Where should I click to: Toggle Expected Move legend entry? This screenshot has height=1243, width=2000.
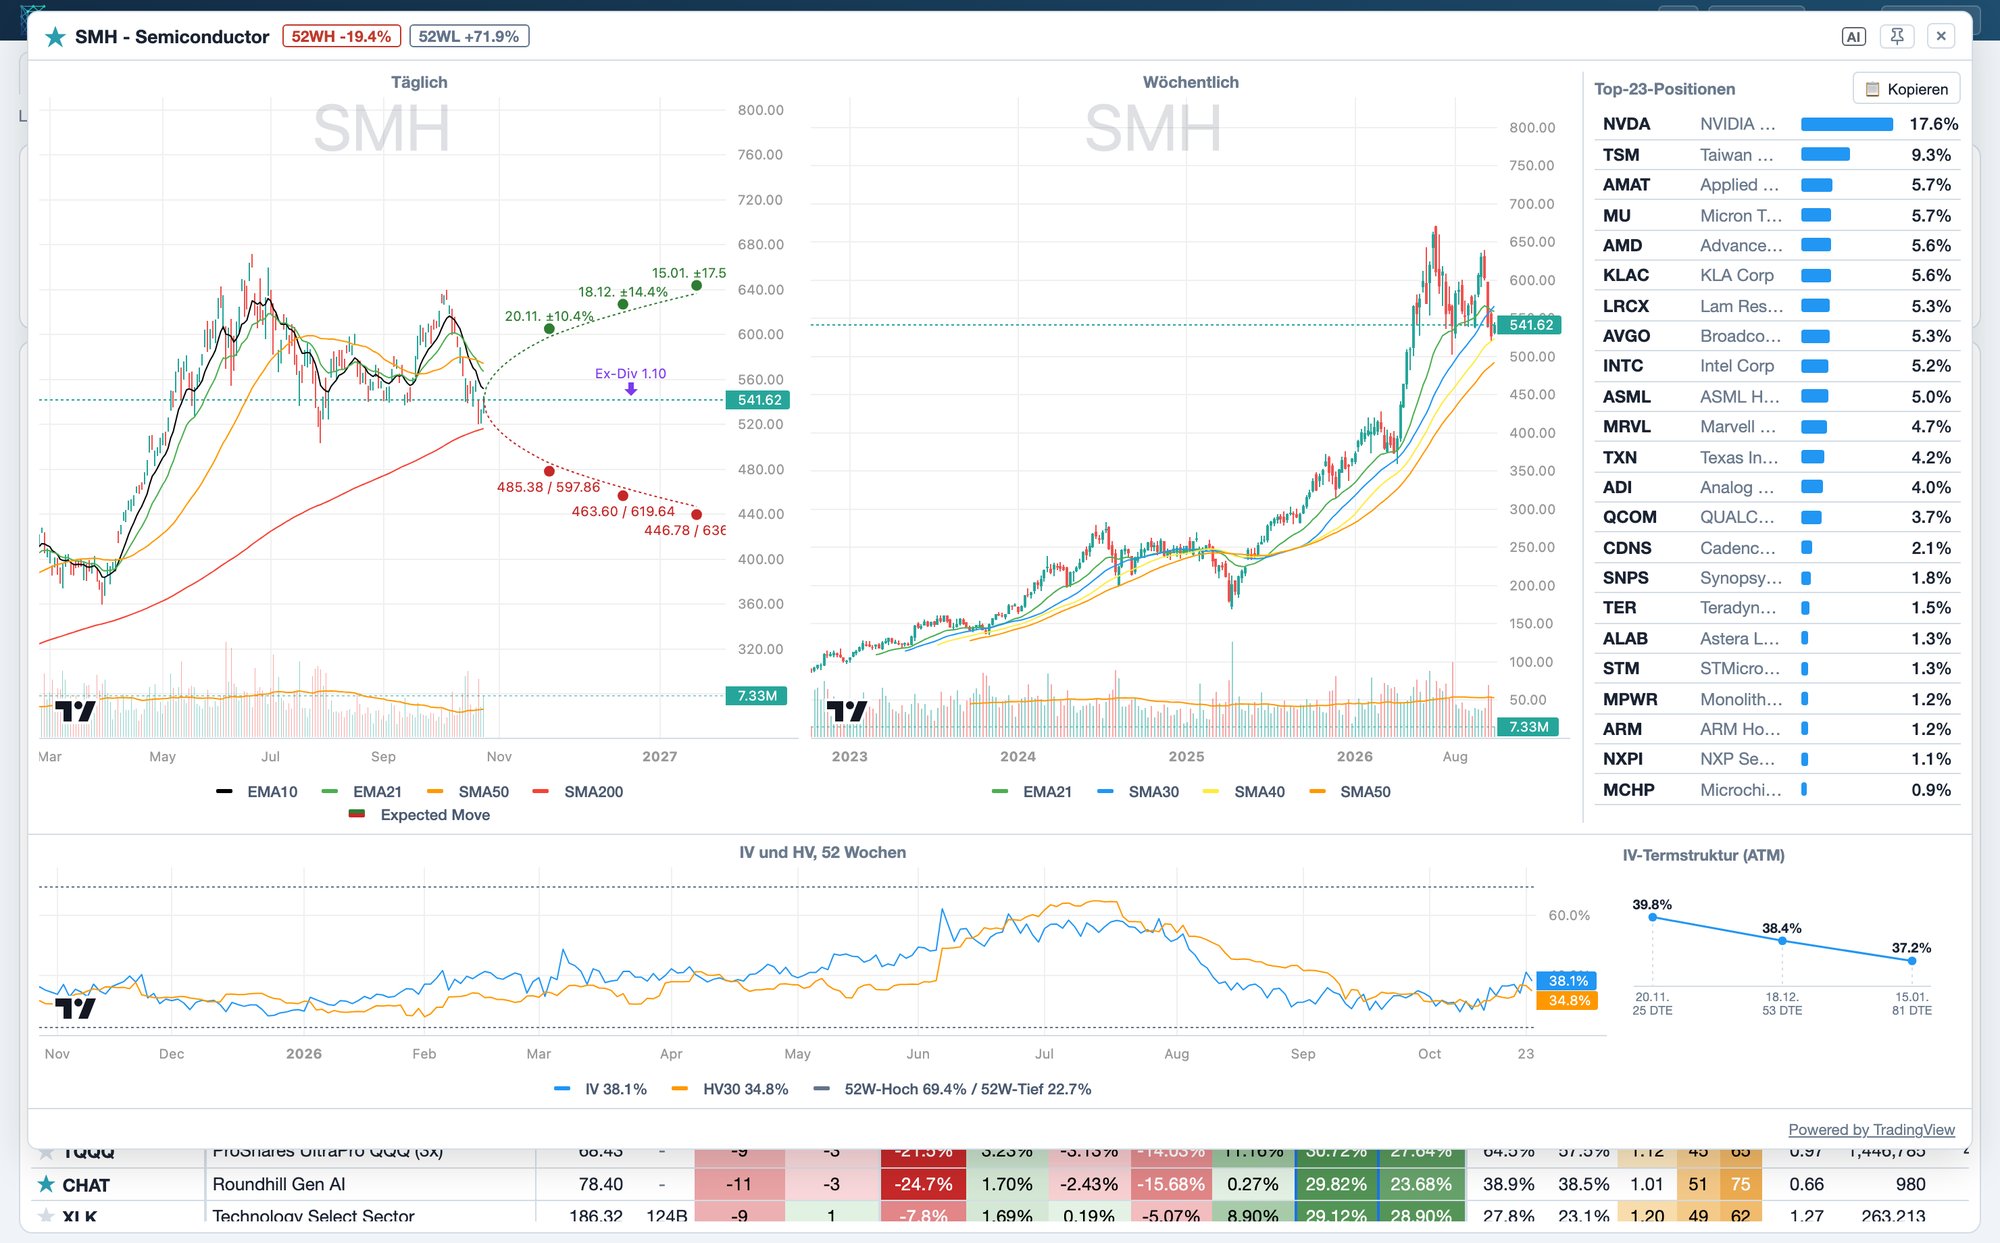(x=419, y=814)
